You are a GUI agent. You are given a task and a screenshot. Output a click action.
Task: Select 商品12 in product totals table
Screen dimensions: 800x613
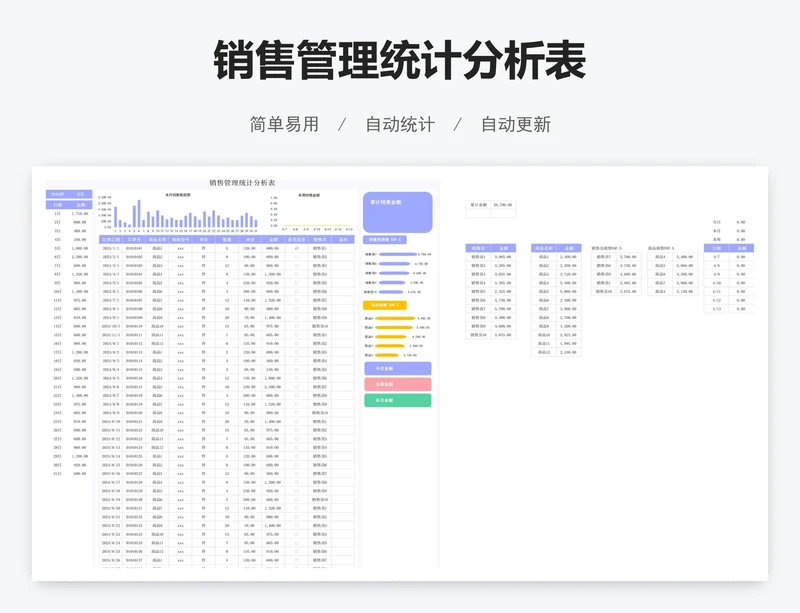point(544,352)
